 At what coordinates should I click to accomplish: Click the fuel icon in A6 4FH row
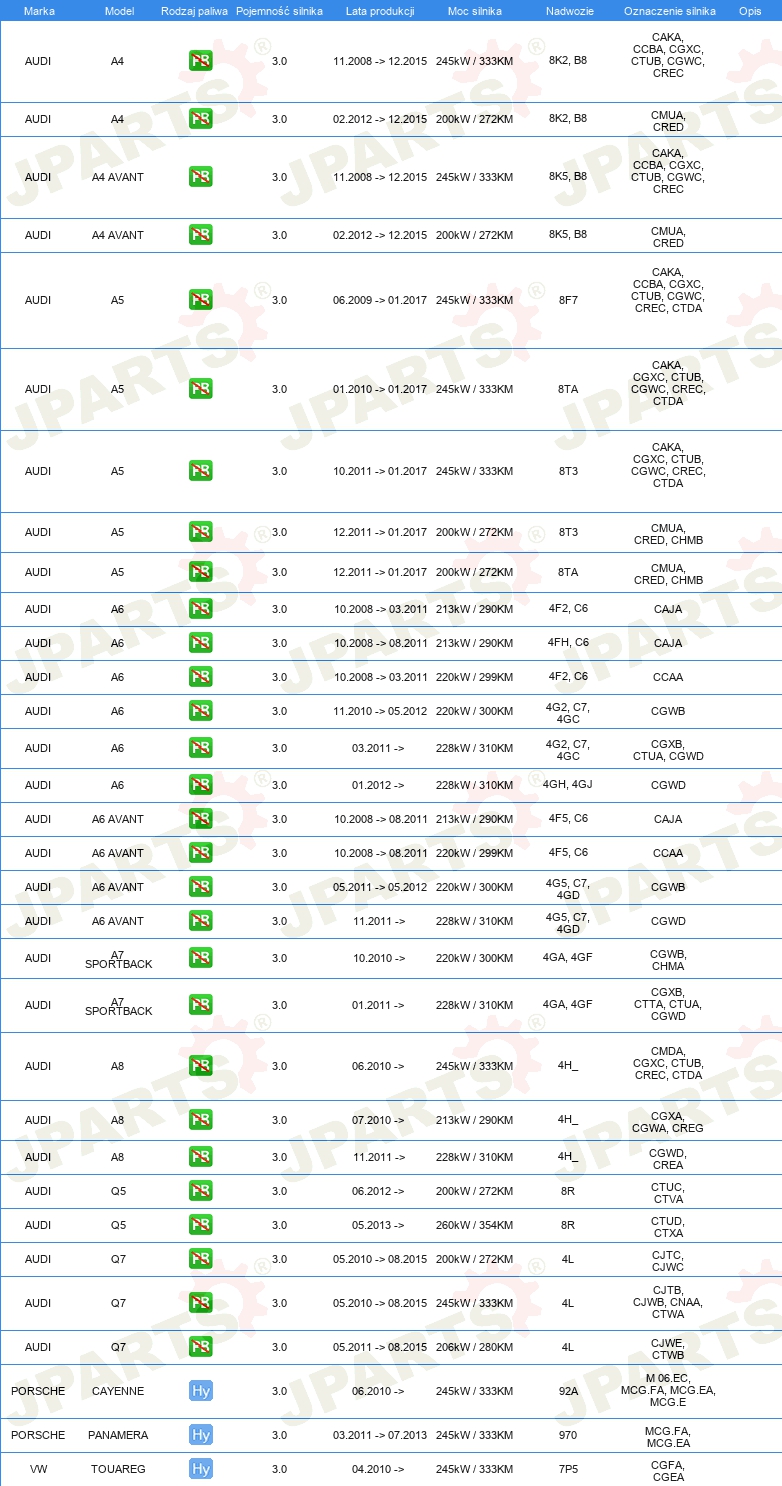pos(201,643)
